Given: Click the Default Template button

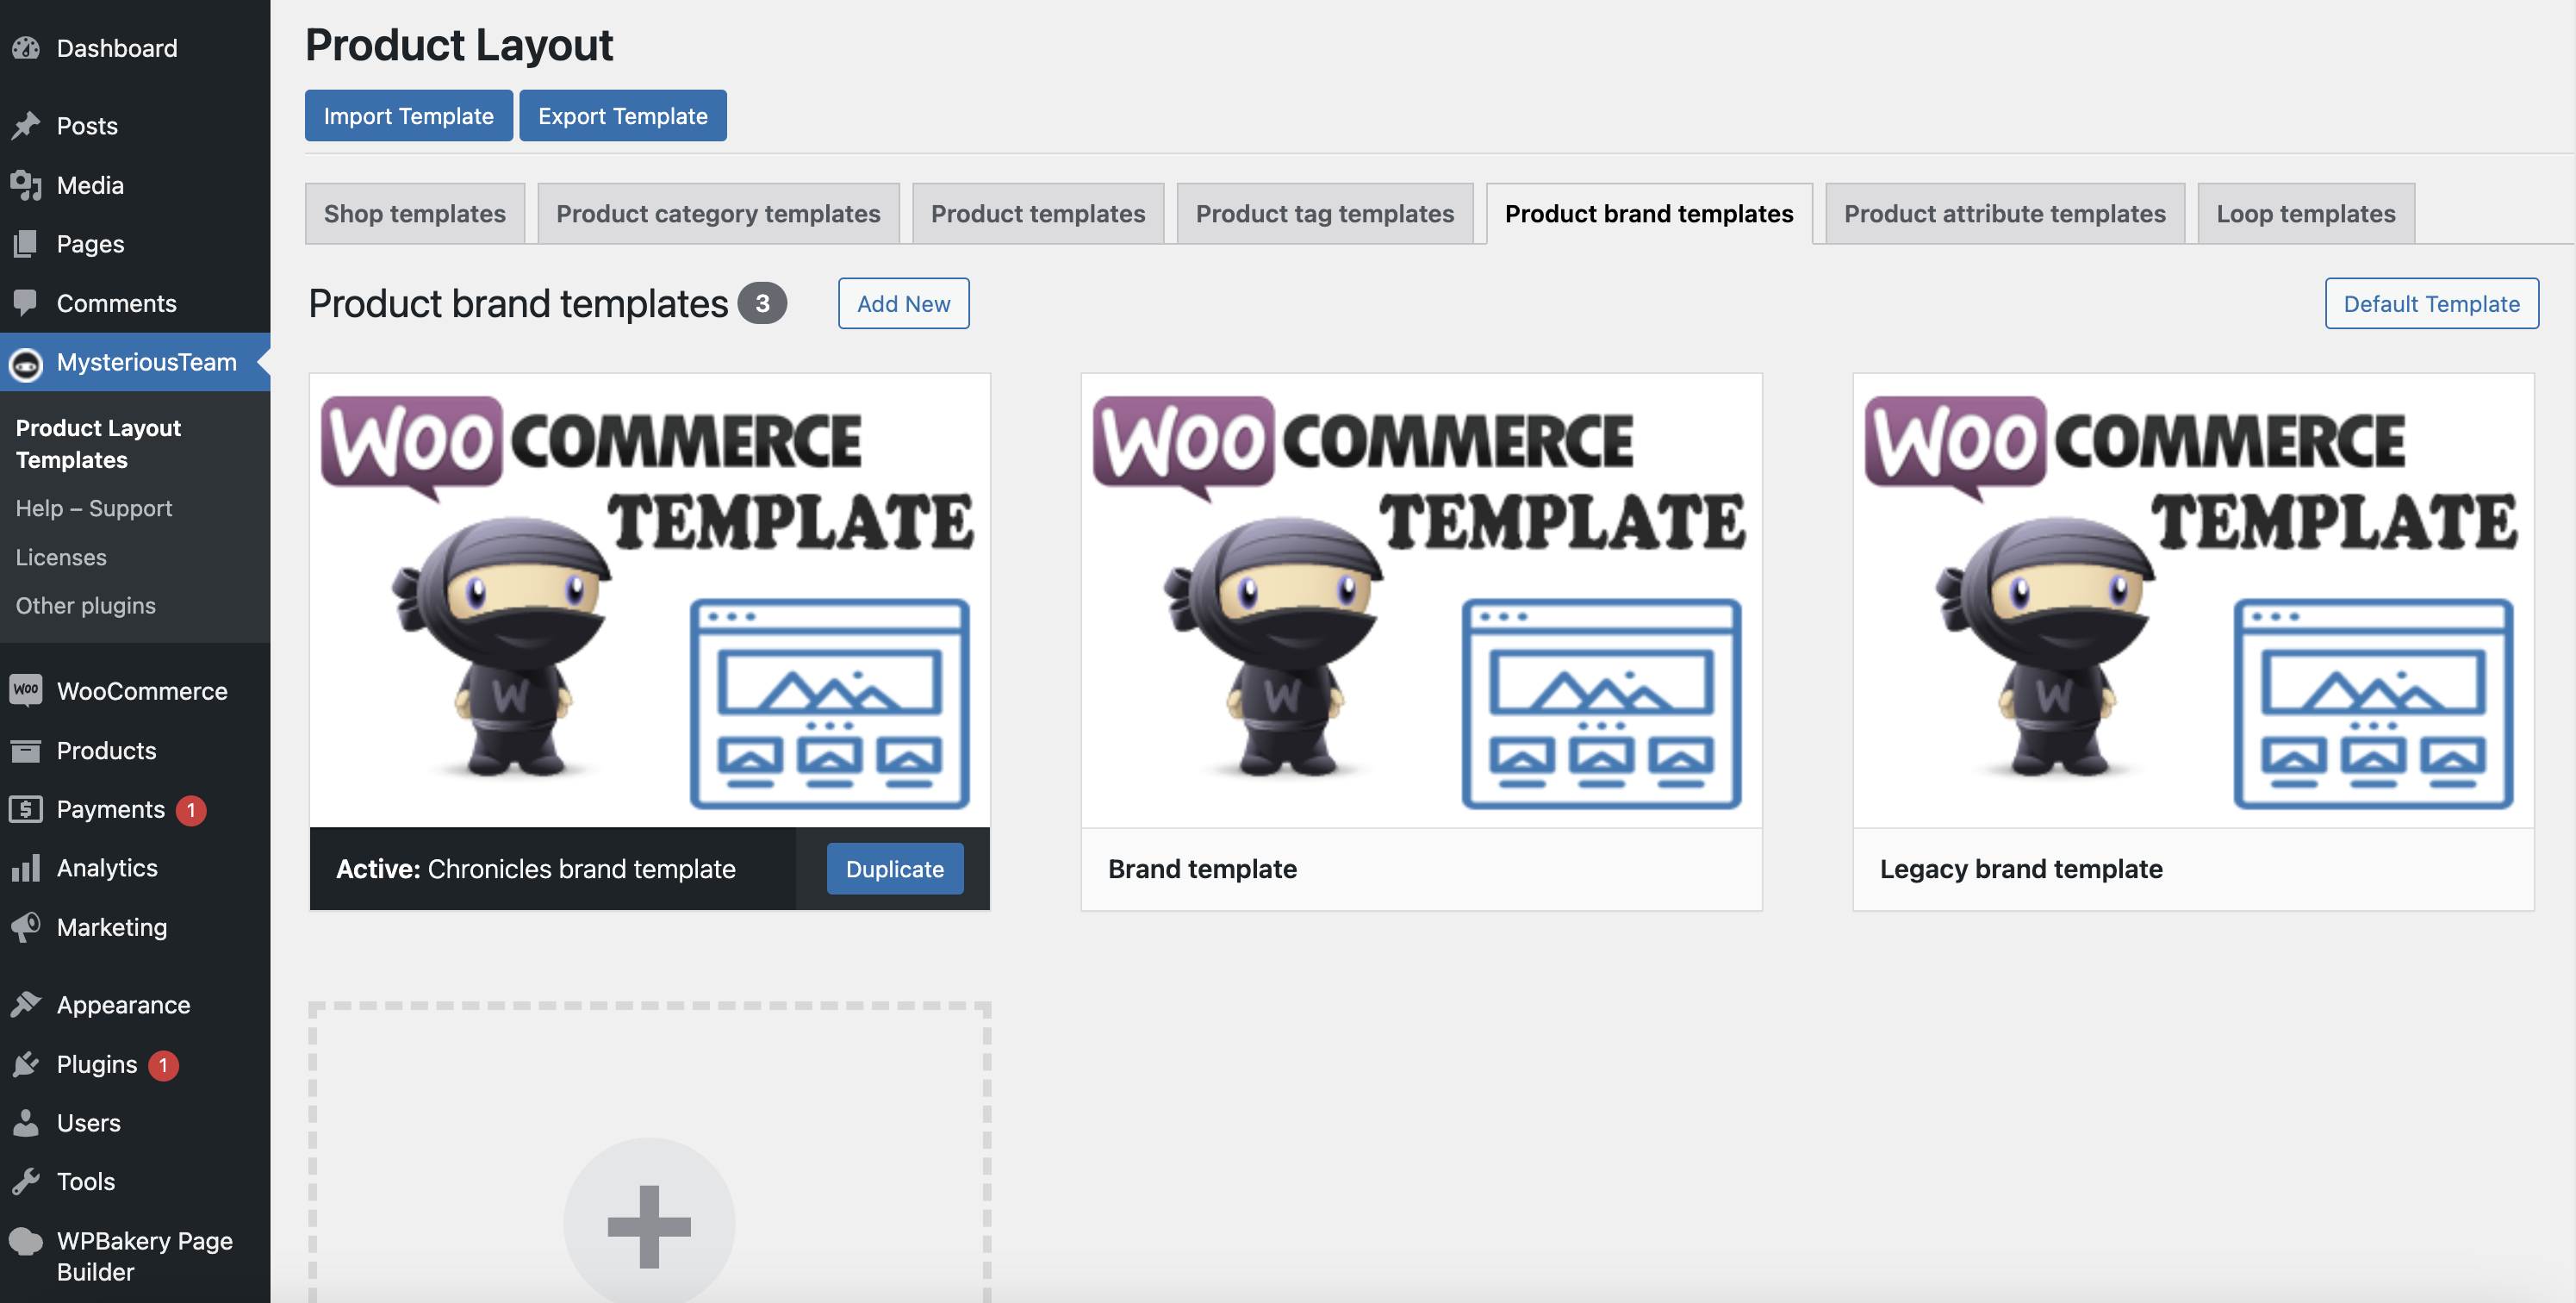Looking at the screenshot, I should point(2430,303).
